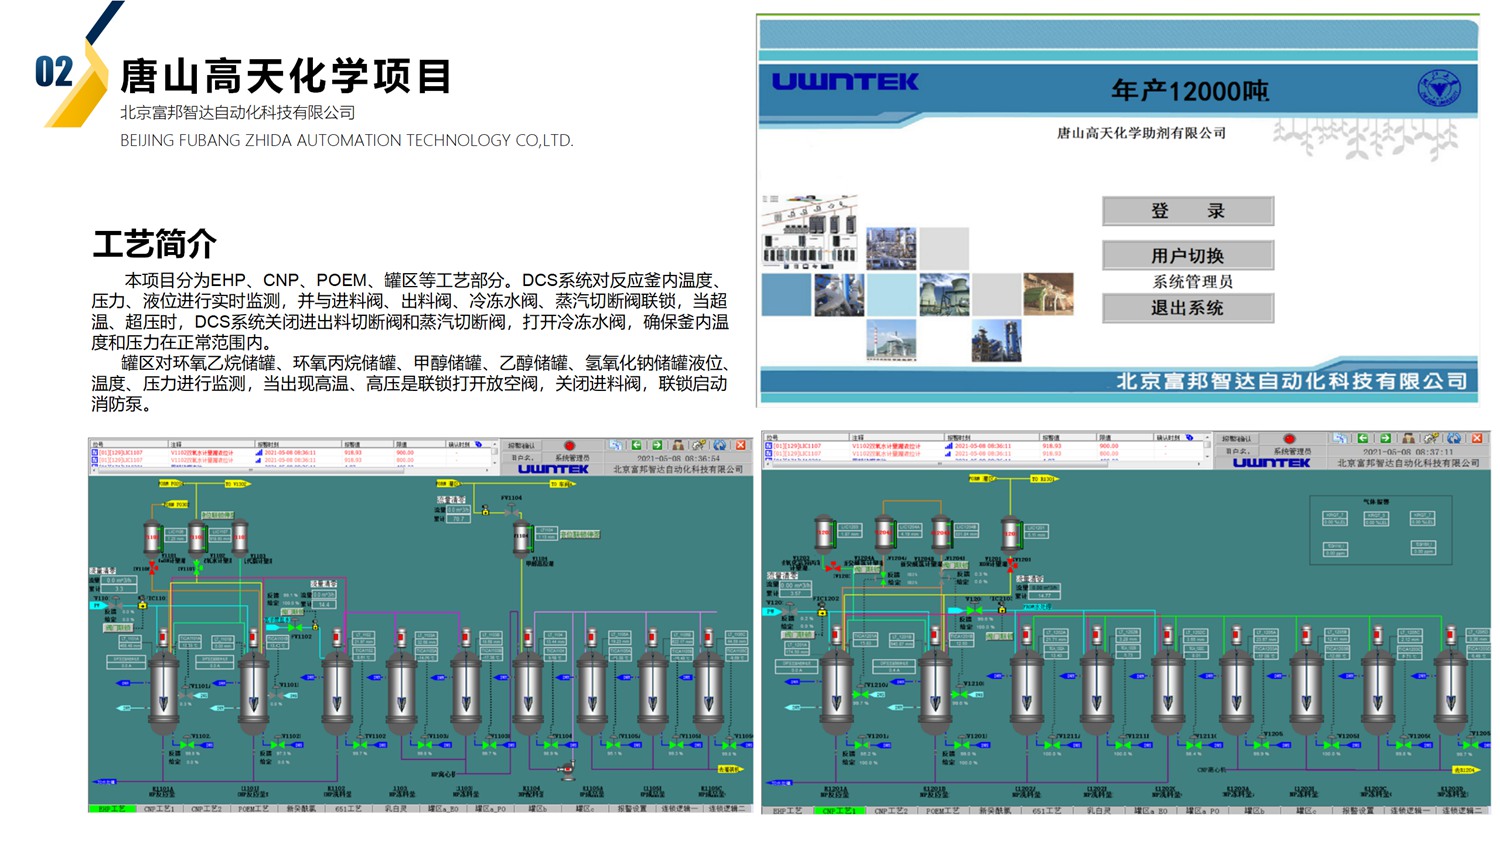Click red alarm indicator light in CNP screen

tap(1290, 439)
